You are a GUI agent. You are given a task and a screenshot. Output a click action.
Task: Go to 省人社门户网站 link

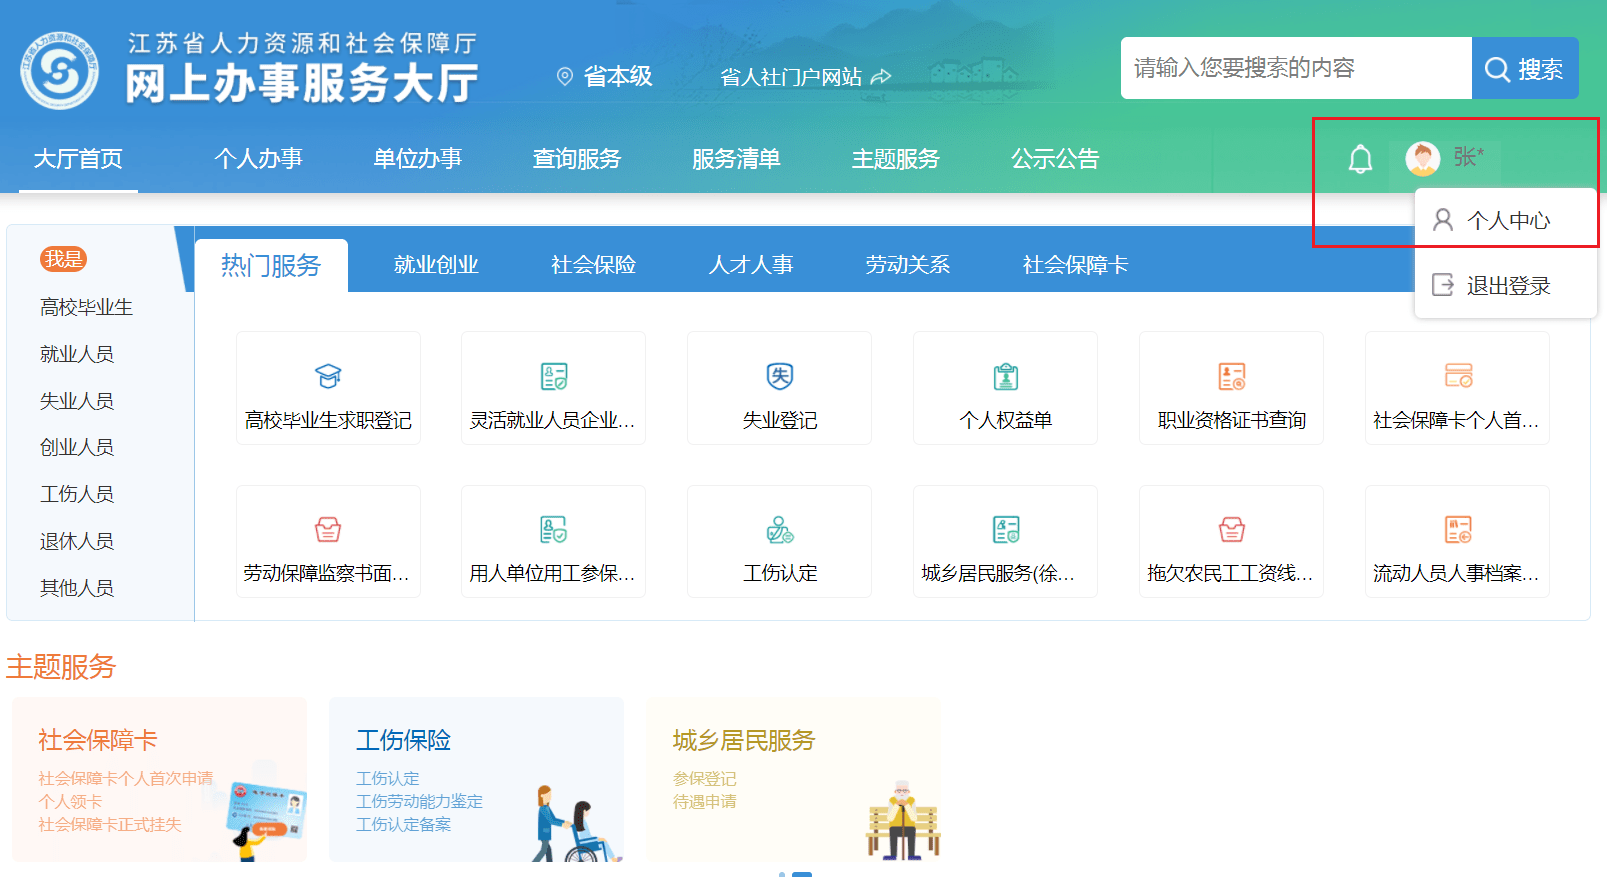point(804,77)
